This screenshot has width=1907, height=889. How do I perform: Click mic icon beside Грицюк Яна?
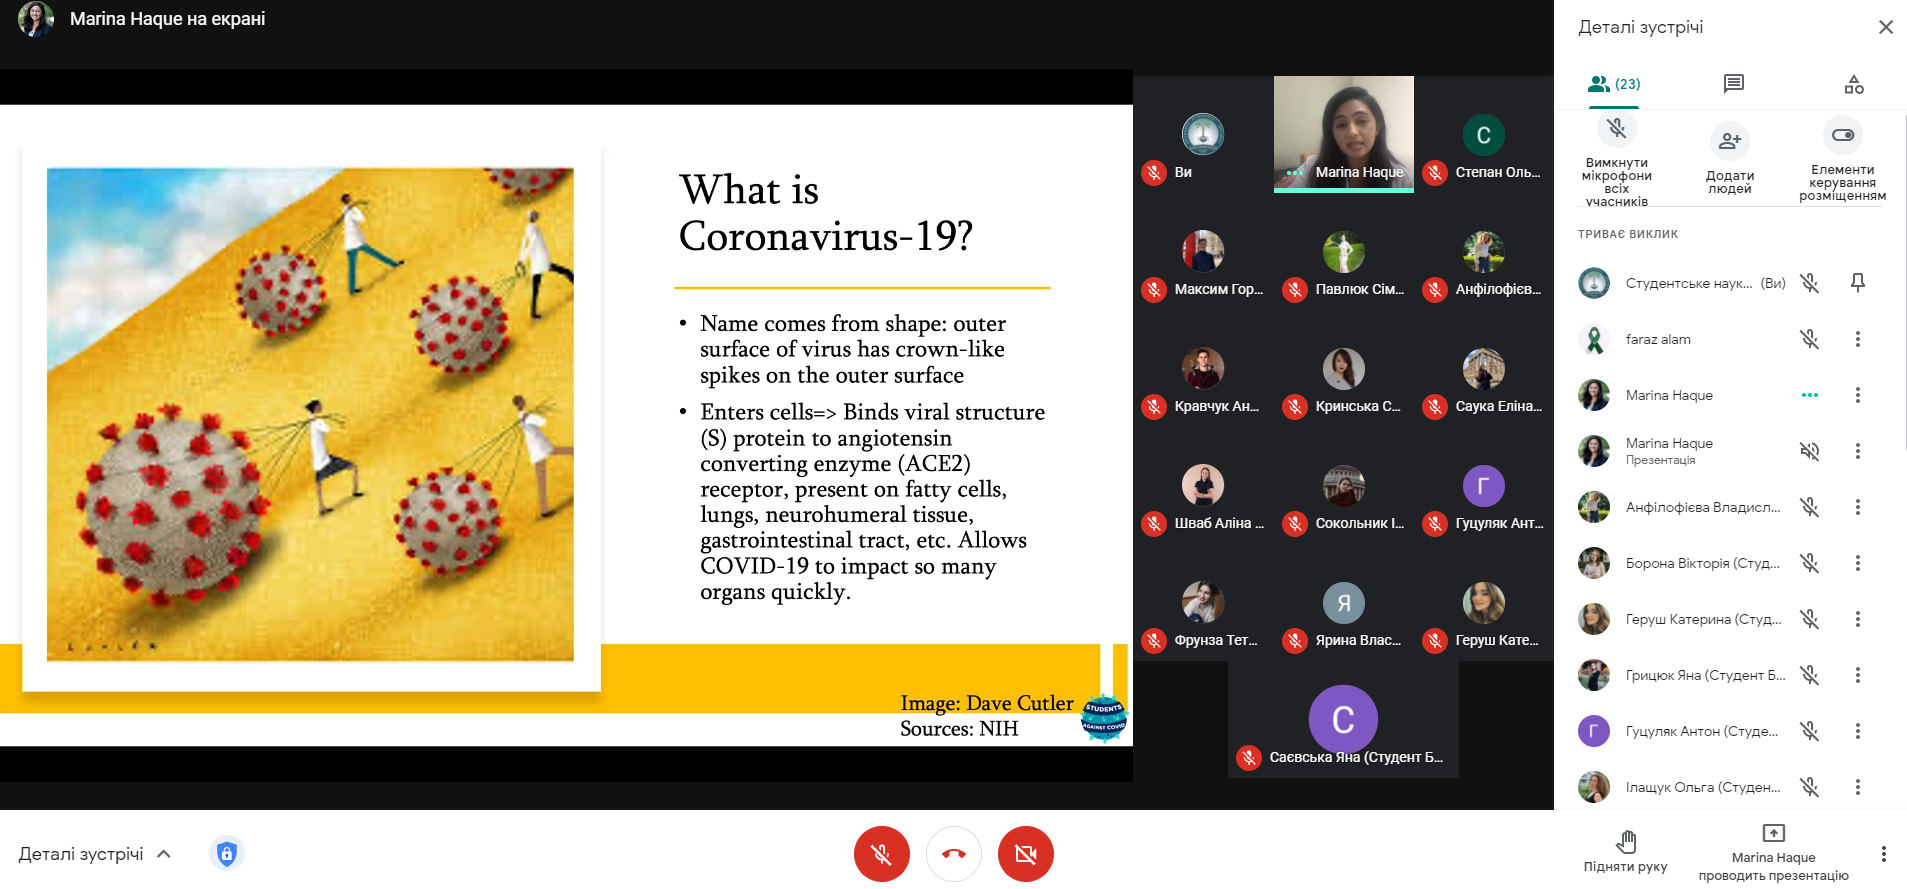click(x=1809, y=675)
